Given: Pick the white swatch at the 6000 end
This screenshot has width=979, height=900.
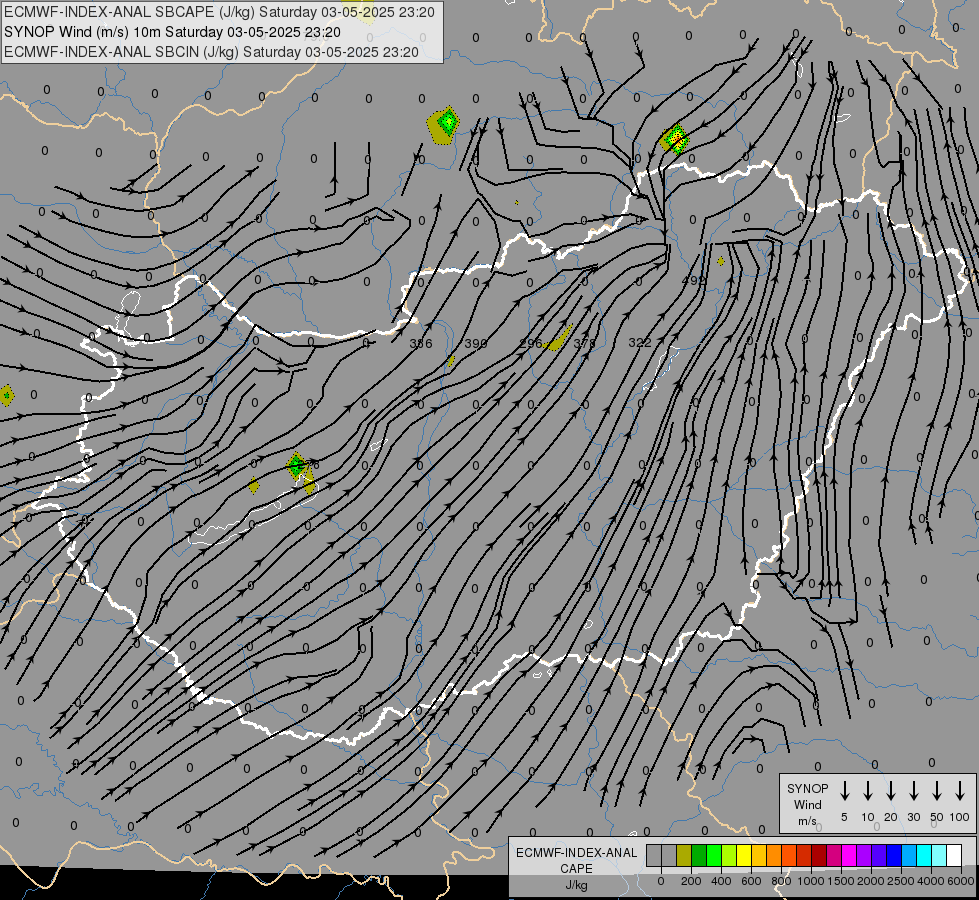Looking at the screenshot, I should (954, 856).
